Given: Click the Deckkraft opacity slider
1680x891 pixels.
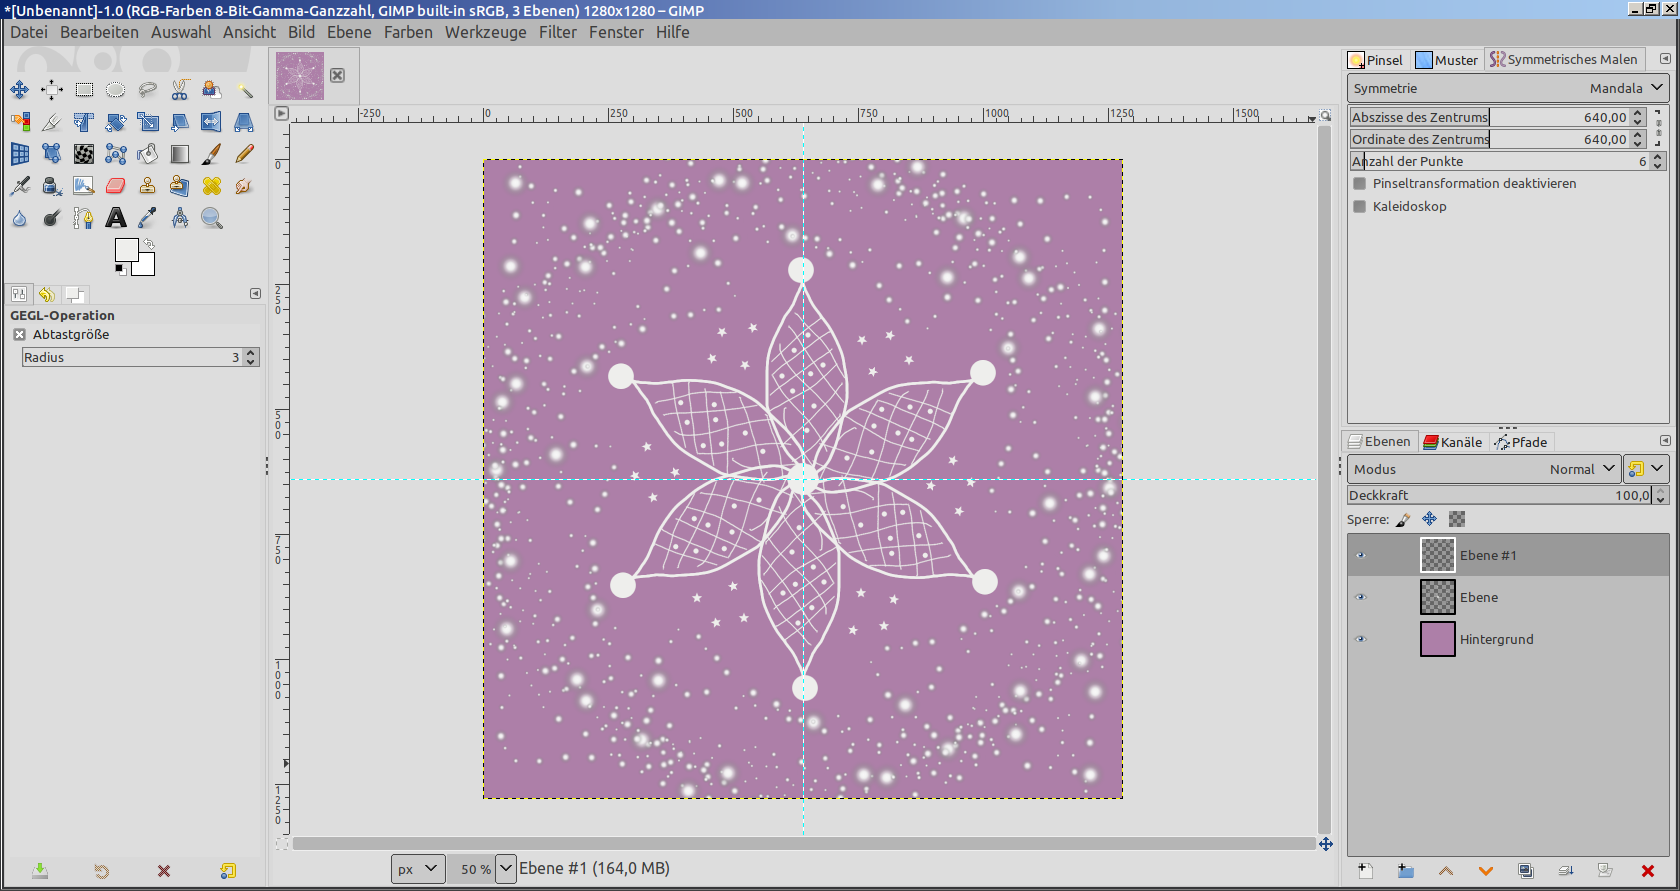Looking at the screenshot, I should [x=1498, y=495].
